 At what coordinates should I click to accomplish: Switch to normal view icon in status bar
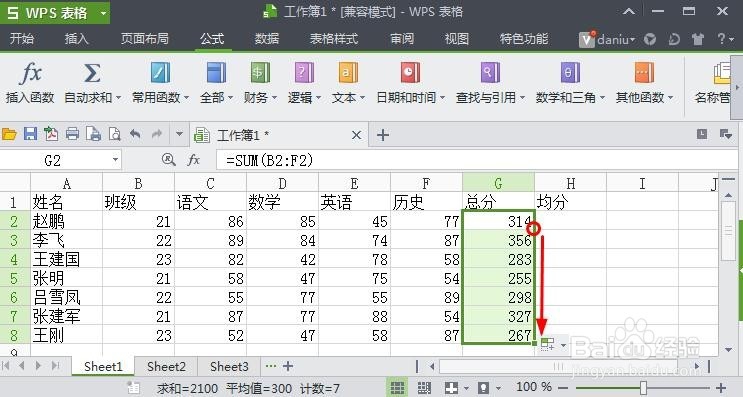(x=397, y=388)
